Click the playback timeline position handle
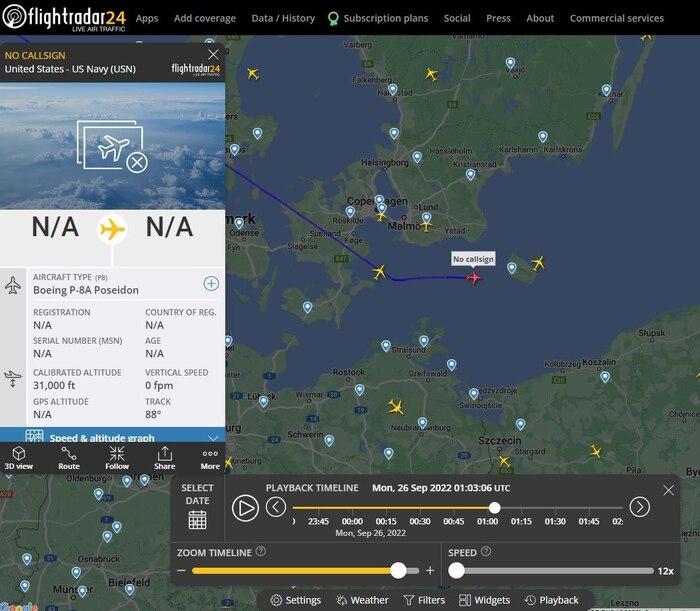Image resolution: width=700 pixels, height=611 pixels. click(494, 508)
